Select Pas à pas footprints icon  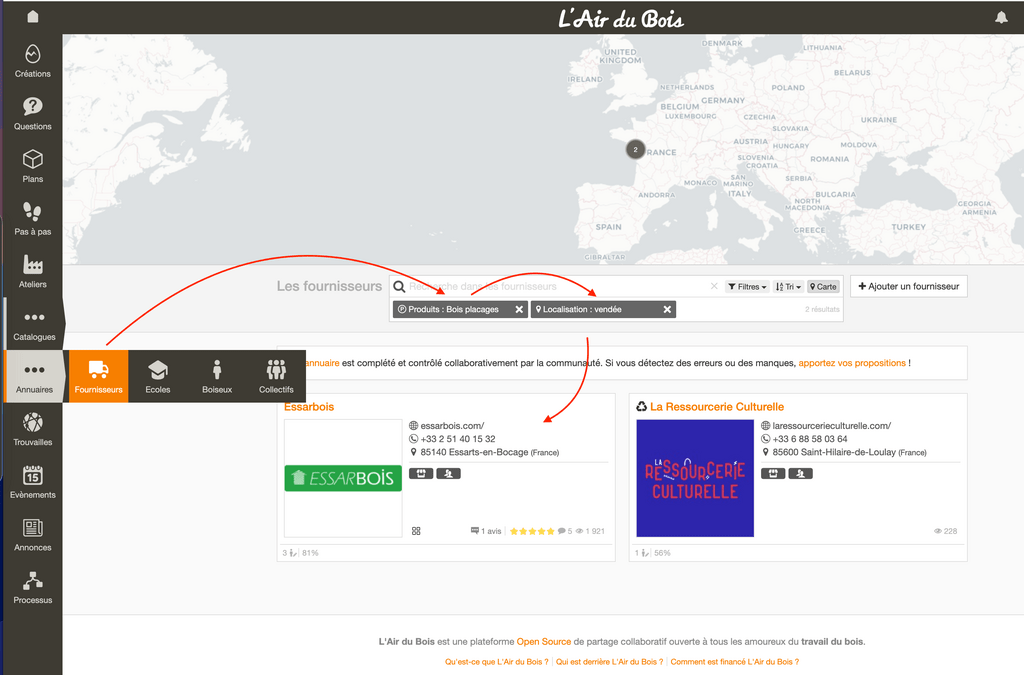click(32, 219)
